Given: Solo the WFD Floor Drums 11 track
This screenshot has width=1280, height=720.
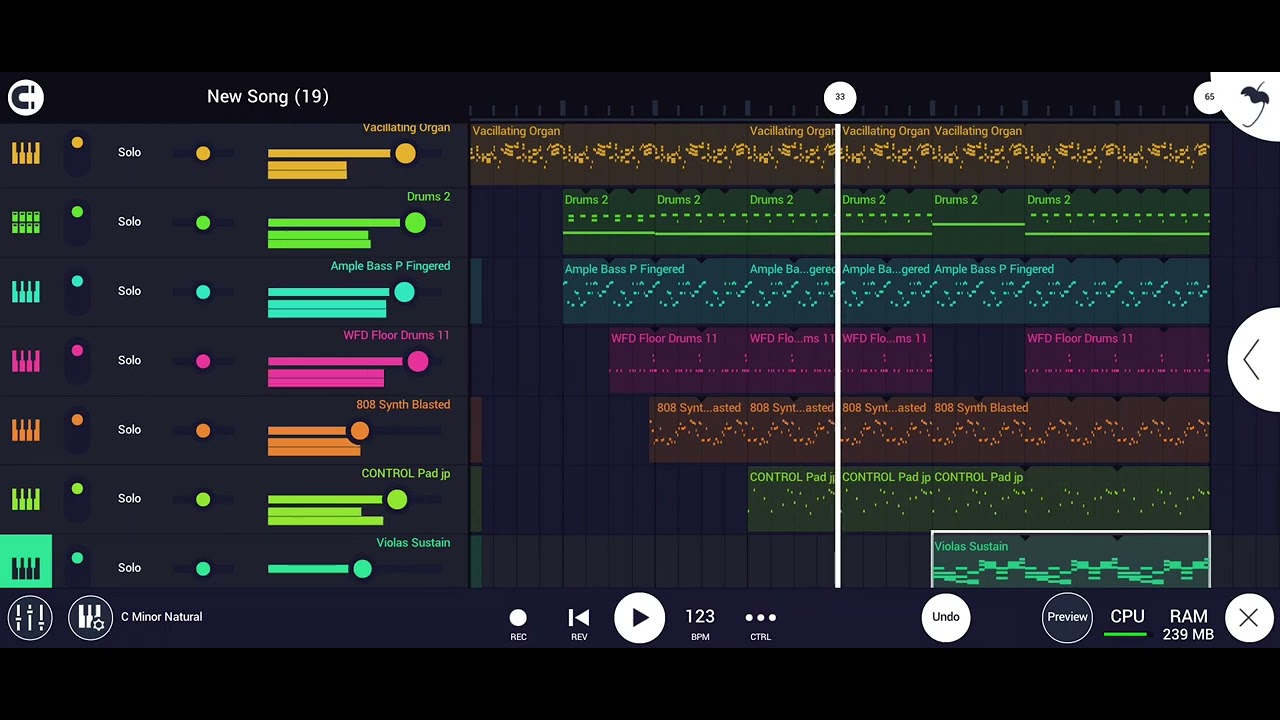Looking at the screenshot, I should click(129, 360).
